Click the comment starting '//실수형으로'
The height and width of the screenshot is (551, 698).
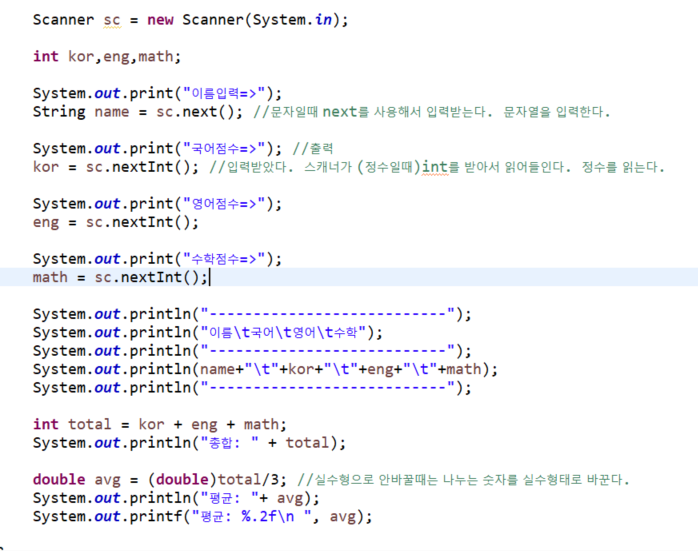tap(463, 480)
